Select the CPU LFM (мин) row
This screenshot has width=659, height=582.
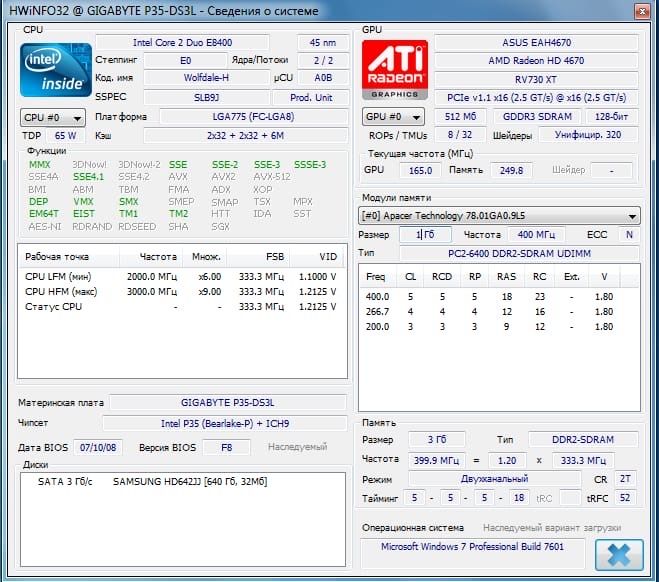click(182, 277)
